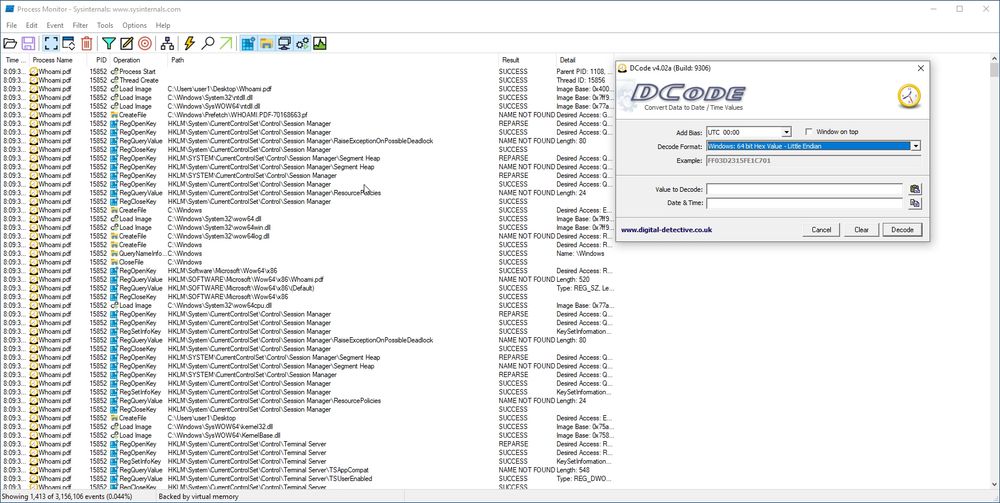Toggle the Show Process and Thread Activity icon
The width and height of the screenshot is (1000, 503).
click(302, 43)
